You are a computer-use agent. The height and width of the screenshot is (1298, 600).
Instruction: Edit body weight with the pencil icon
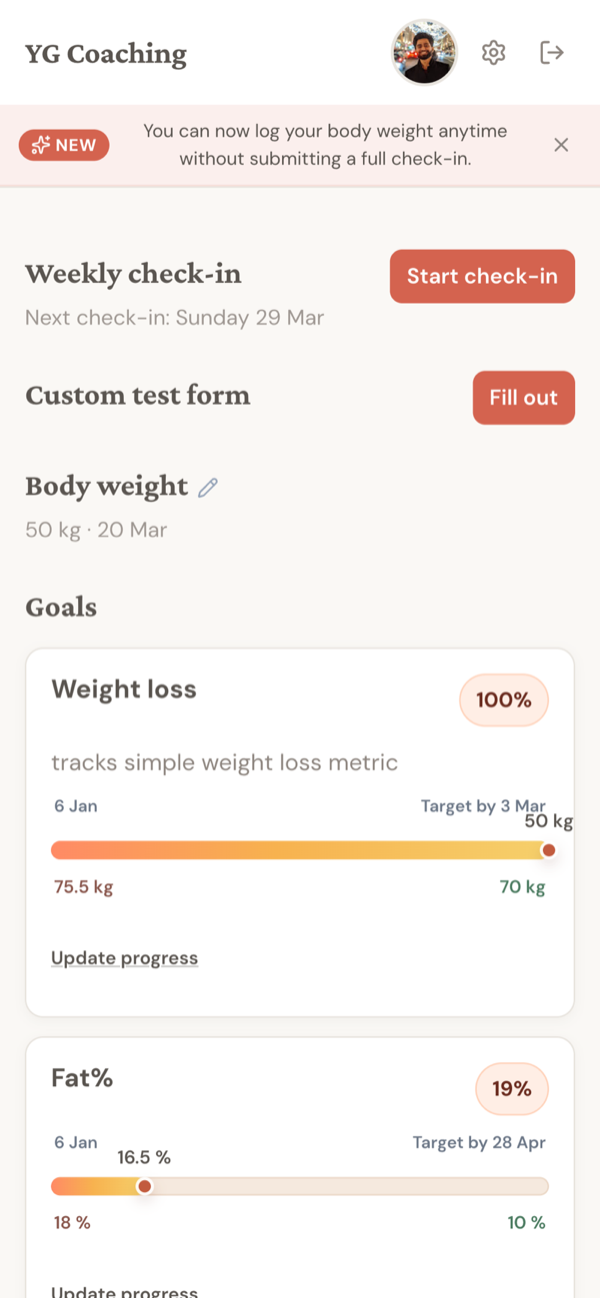207,488
